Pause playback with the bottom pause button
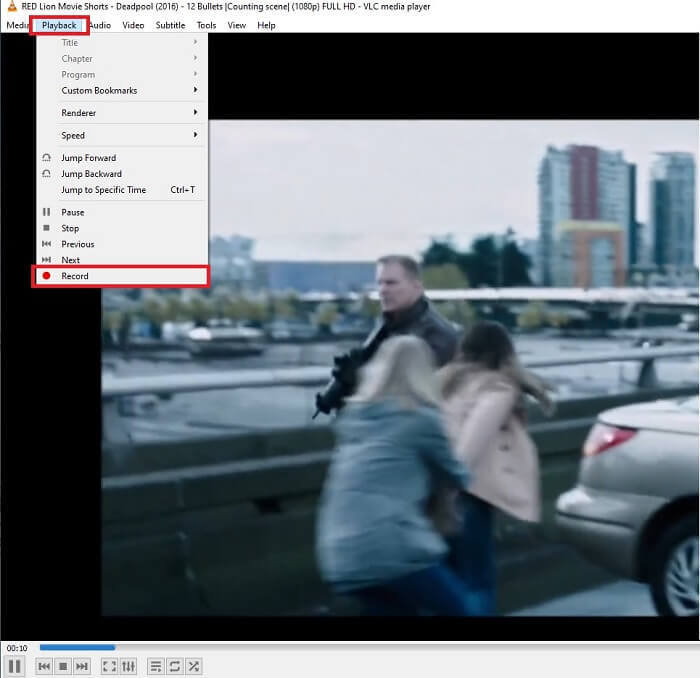 [14, 666]
